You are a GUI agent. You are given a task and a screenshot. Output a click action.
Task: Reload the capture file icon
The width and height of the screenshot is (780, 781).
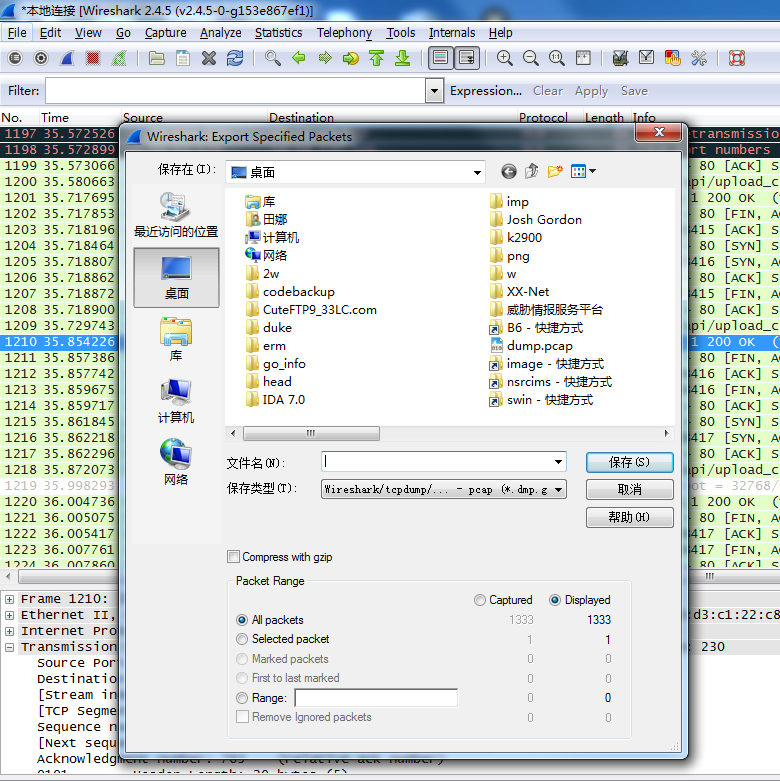235,58
